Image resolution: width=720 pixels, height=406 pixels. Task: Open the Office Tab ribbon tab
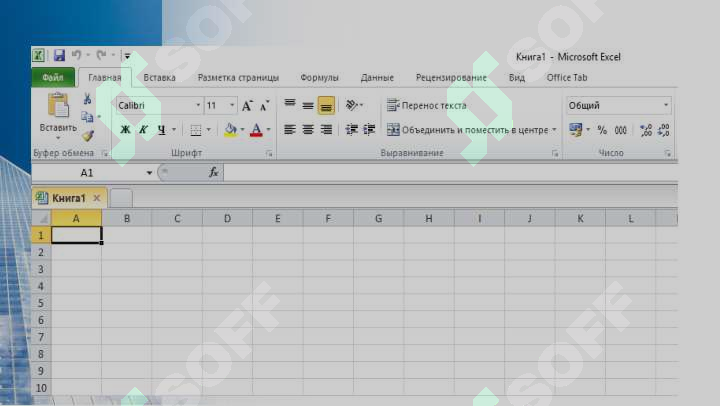click(x=567, y=78)
